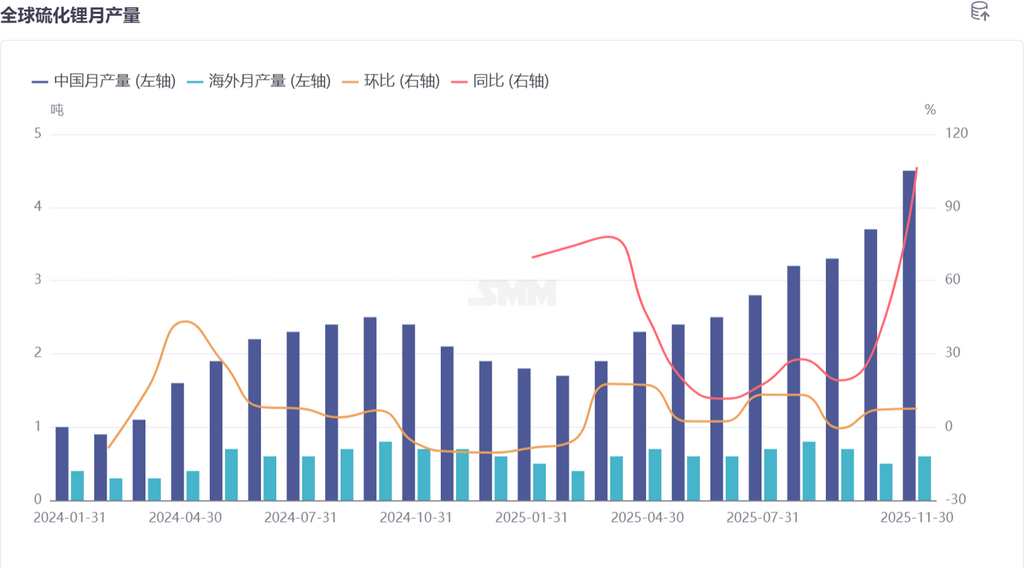
Task: Click the orange 环比 legend line marker
Action: (351, 81)
